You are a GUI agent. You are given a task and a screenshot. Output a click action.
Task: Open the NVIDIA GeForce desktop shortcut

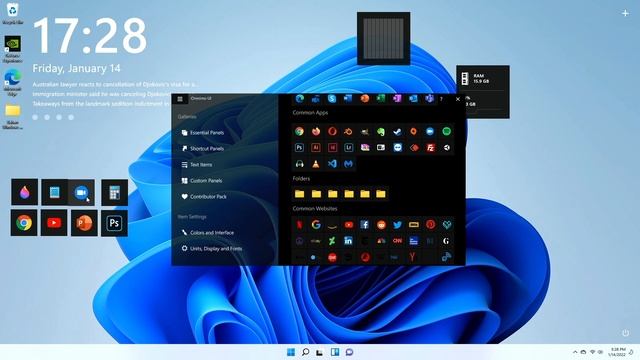(x=13, y=49)
